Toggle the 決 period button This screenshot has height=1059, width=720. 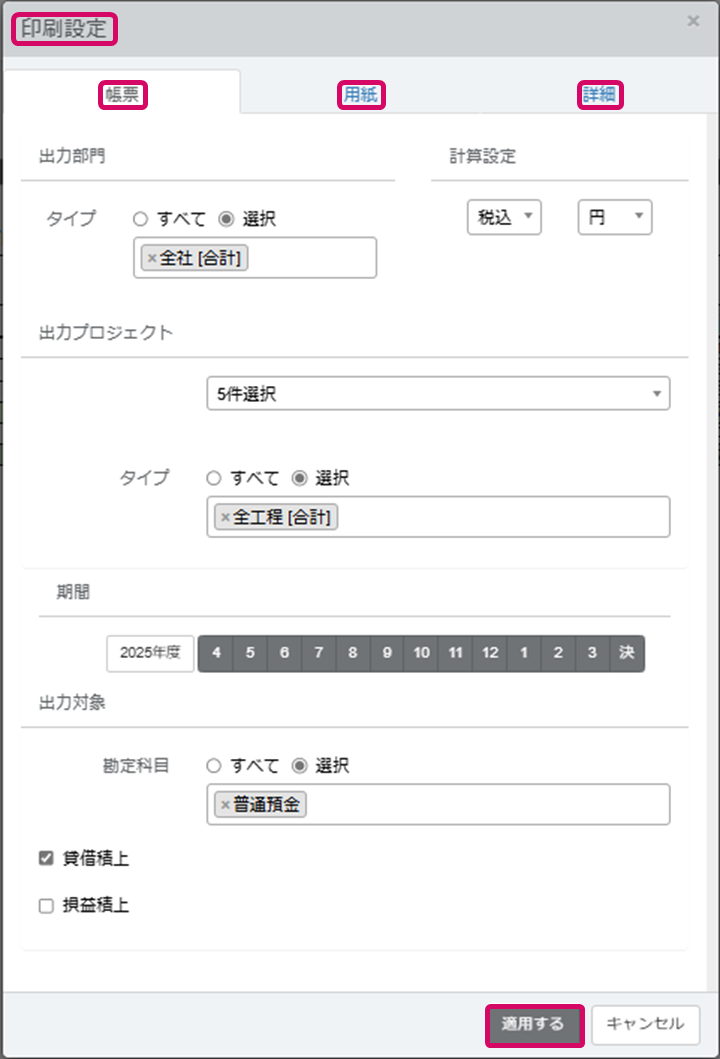point(627,653)
